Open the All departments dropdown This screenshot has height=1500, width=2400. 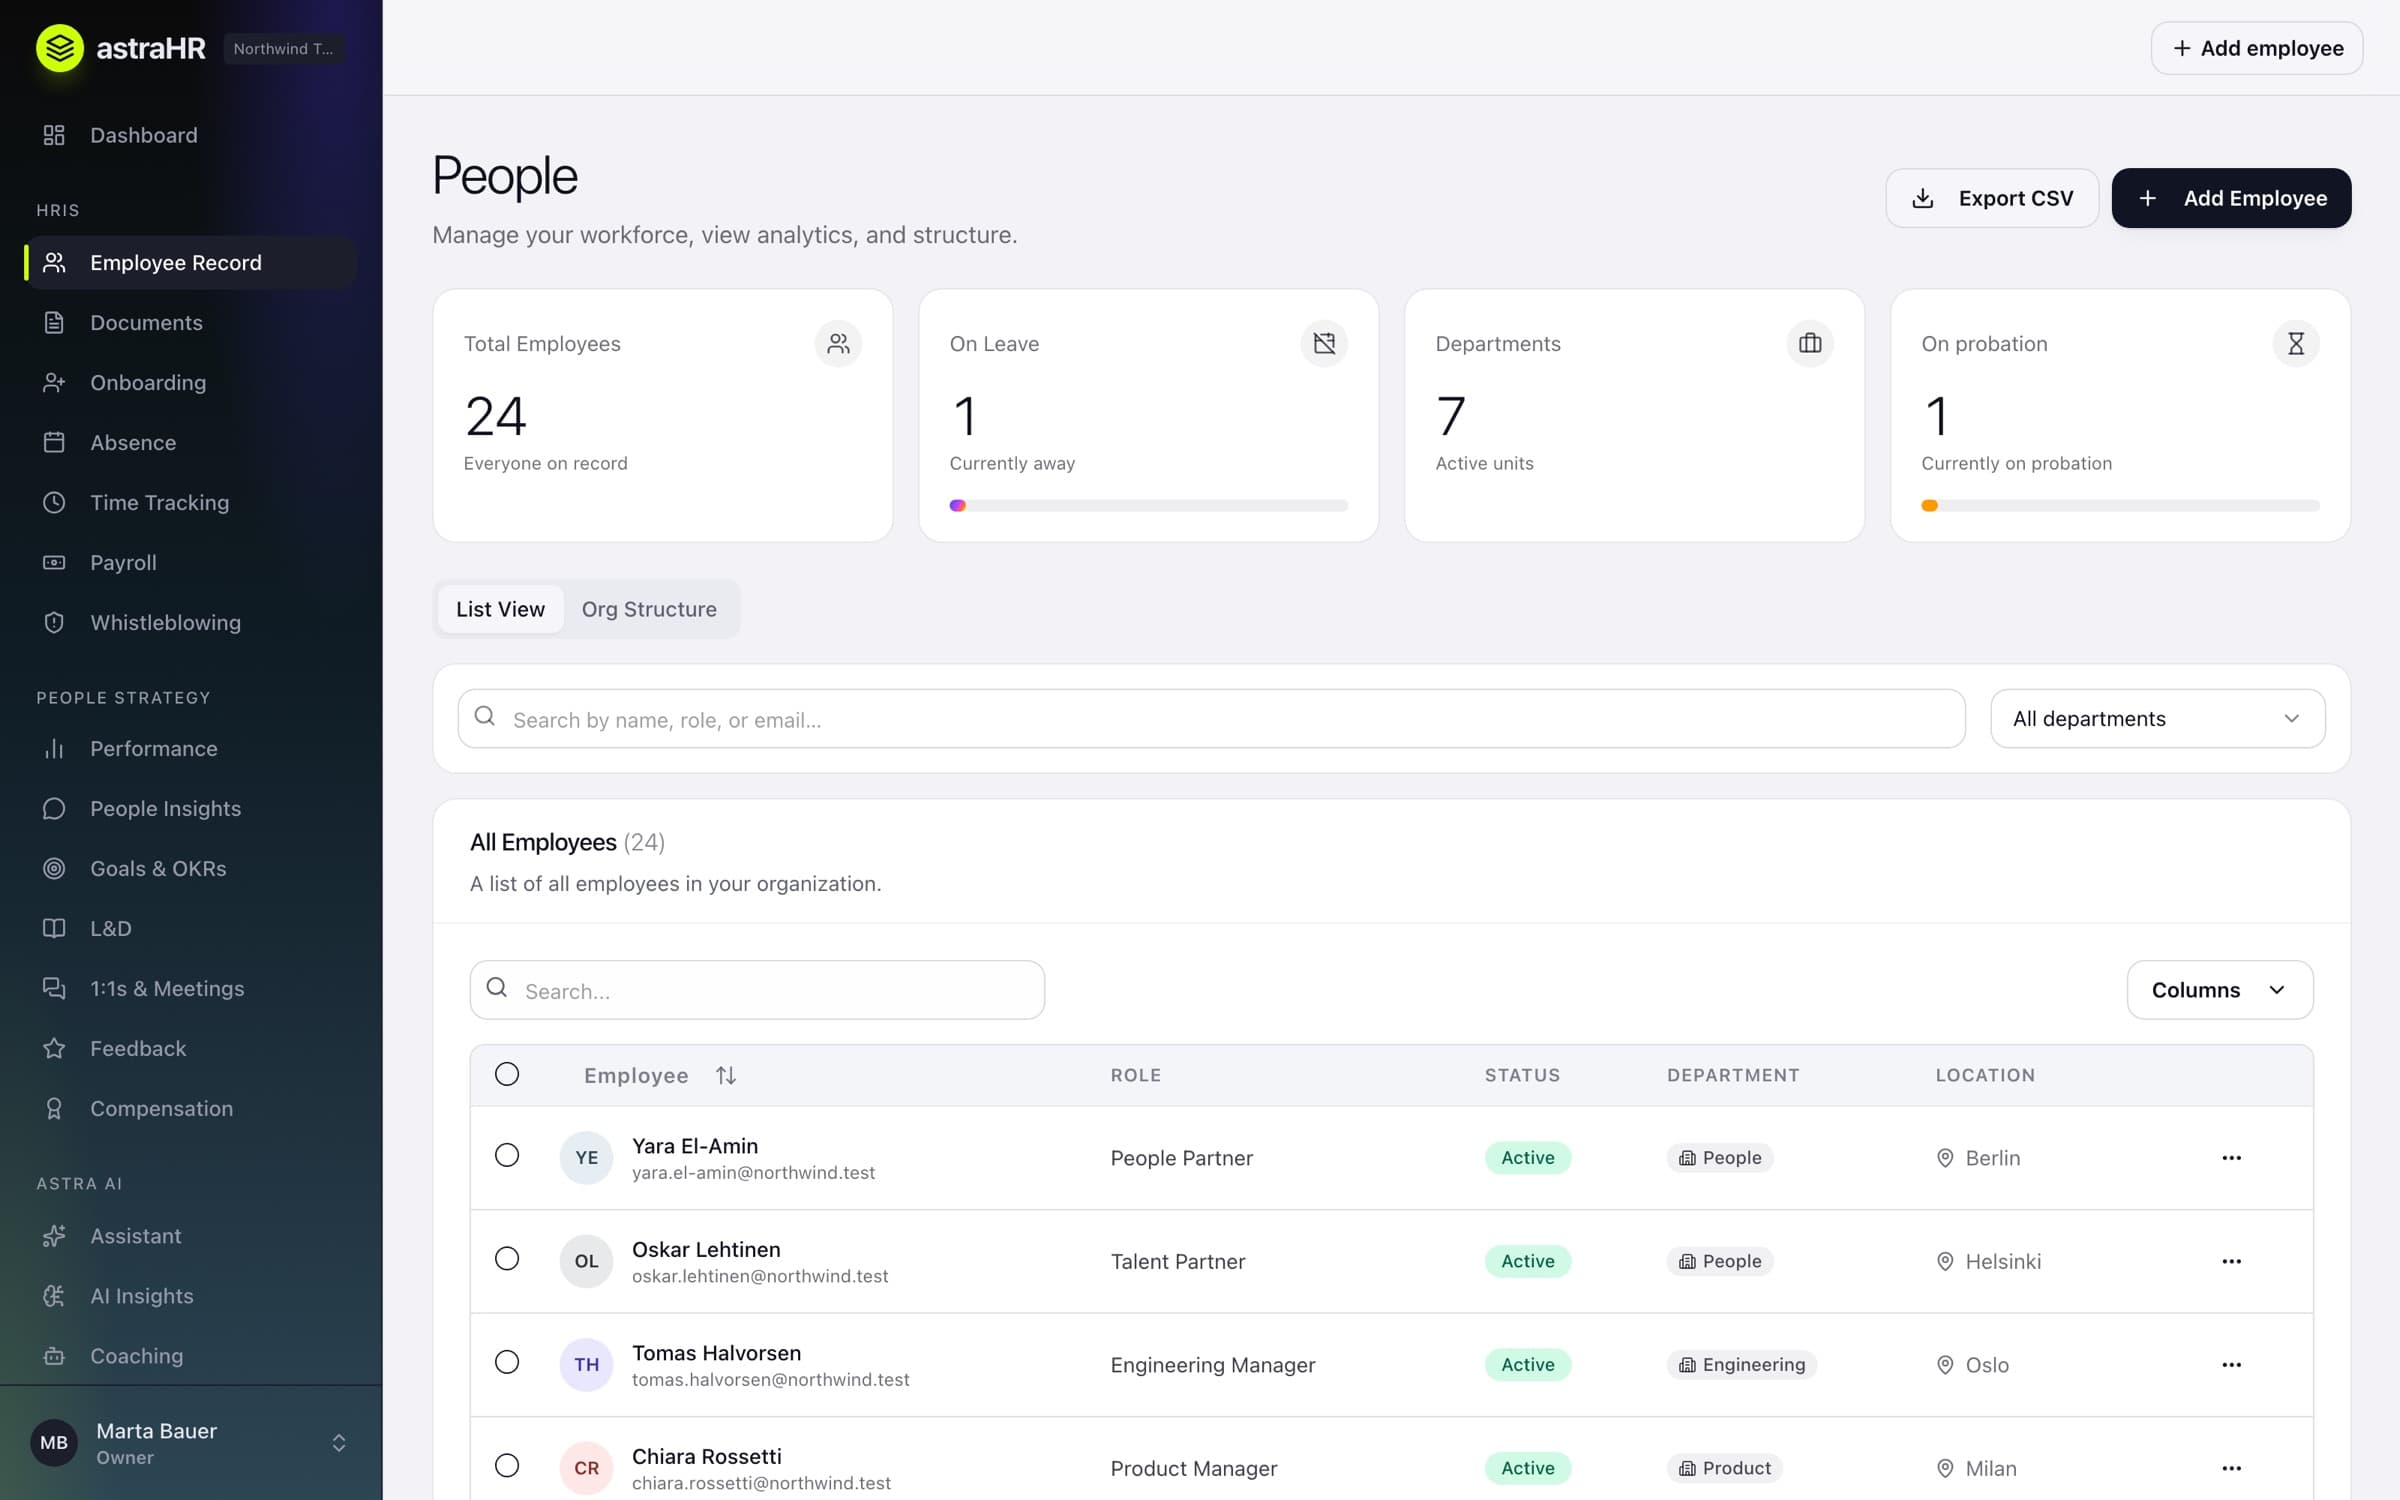(2157, 718)
